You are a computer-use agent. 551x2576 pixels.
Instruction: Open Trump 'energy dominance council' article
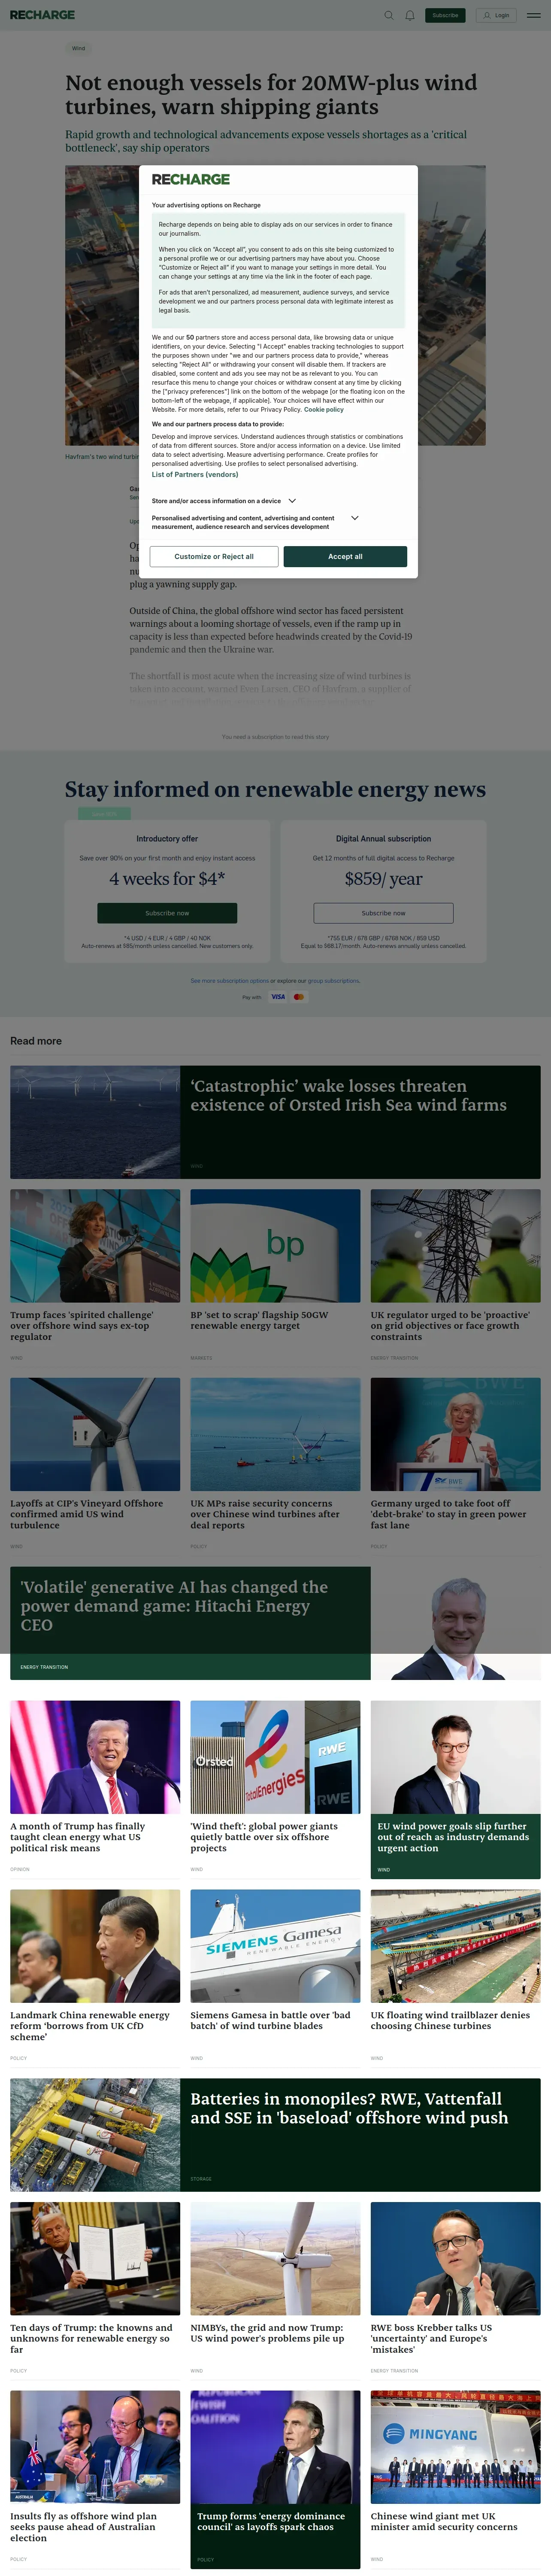pos(271,2521)
